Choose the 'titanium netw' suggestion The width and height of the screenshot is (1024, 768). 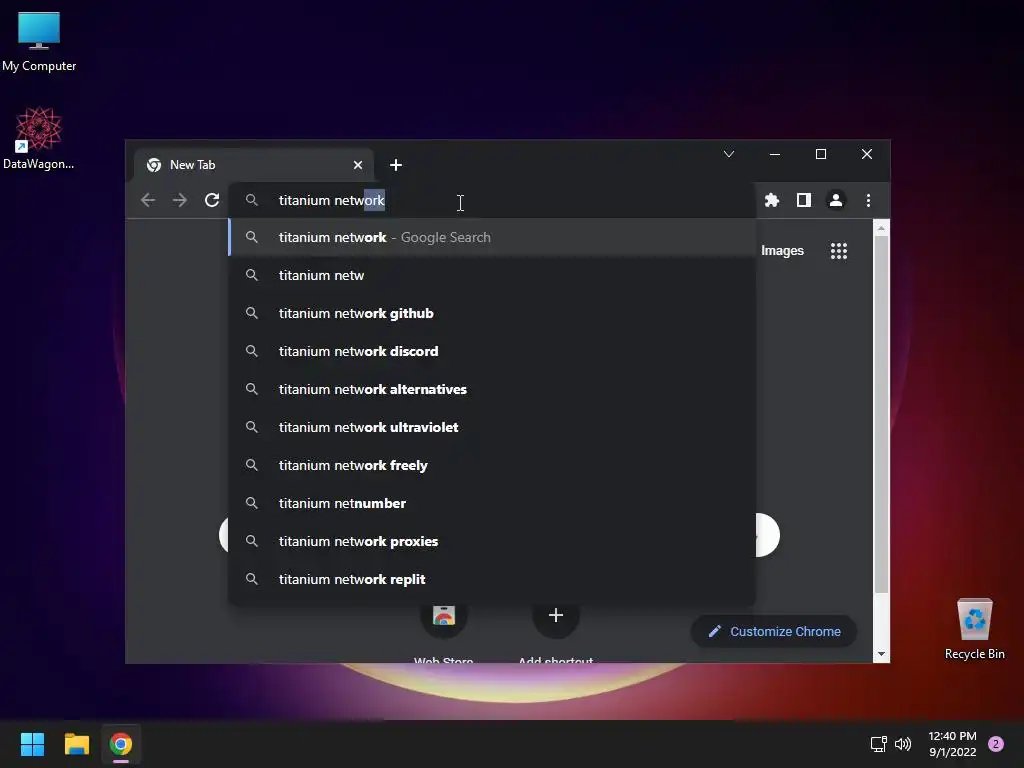pyautogui.click(x=492, y=276)
